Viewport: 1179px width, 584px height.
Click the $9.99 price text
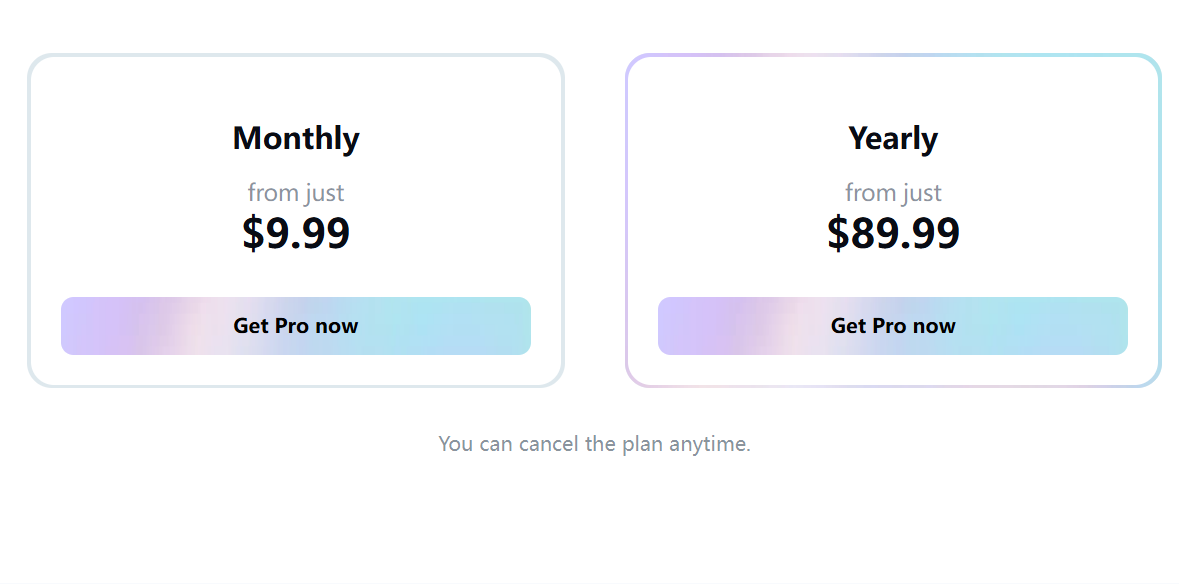click(x=296, y=233)
